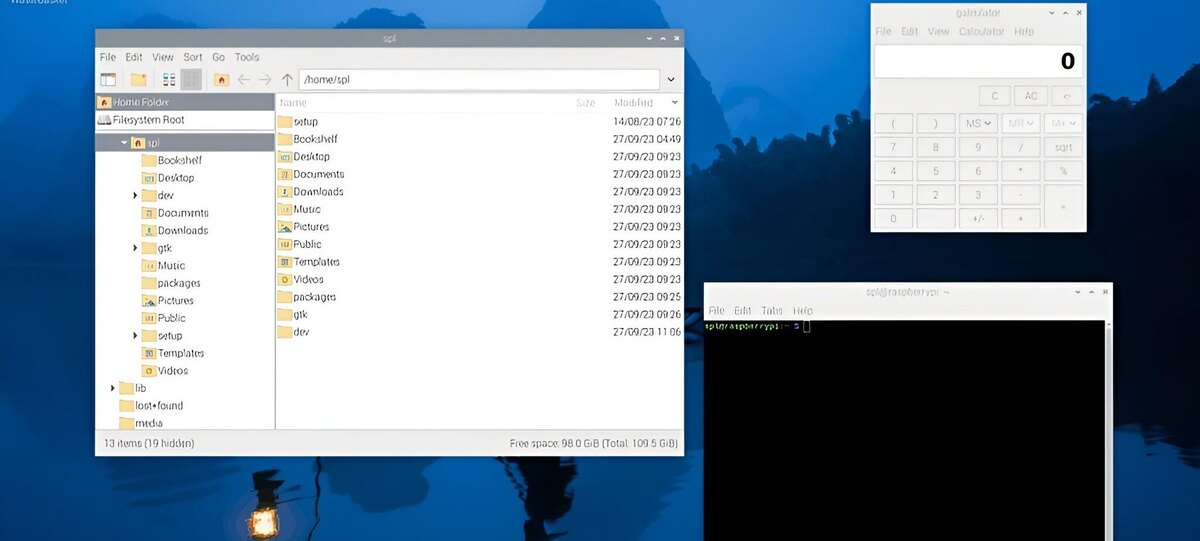Image resolution: width=1200 pixels, height=541 pixels.
Task: Click the terminal window's vertical scrollbar
Action: point(1108,430)
